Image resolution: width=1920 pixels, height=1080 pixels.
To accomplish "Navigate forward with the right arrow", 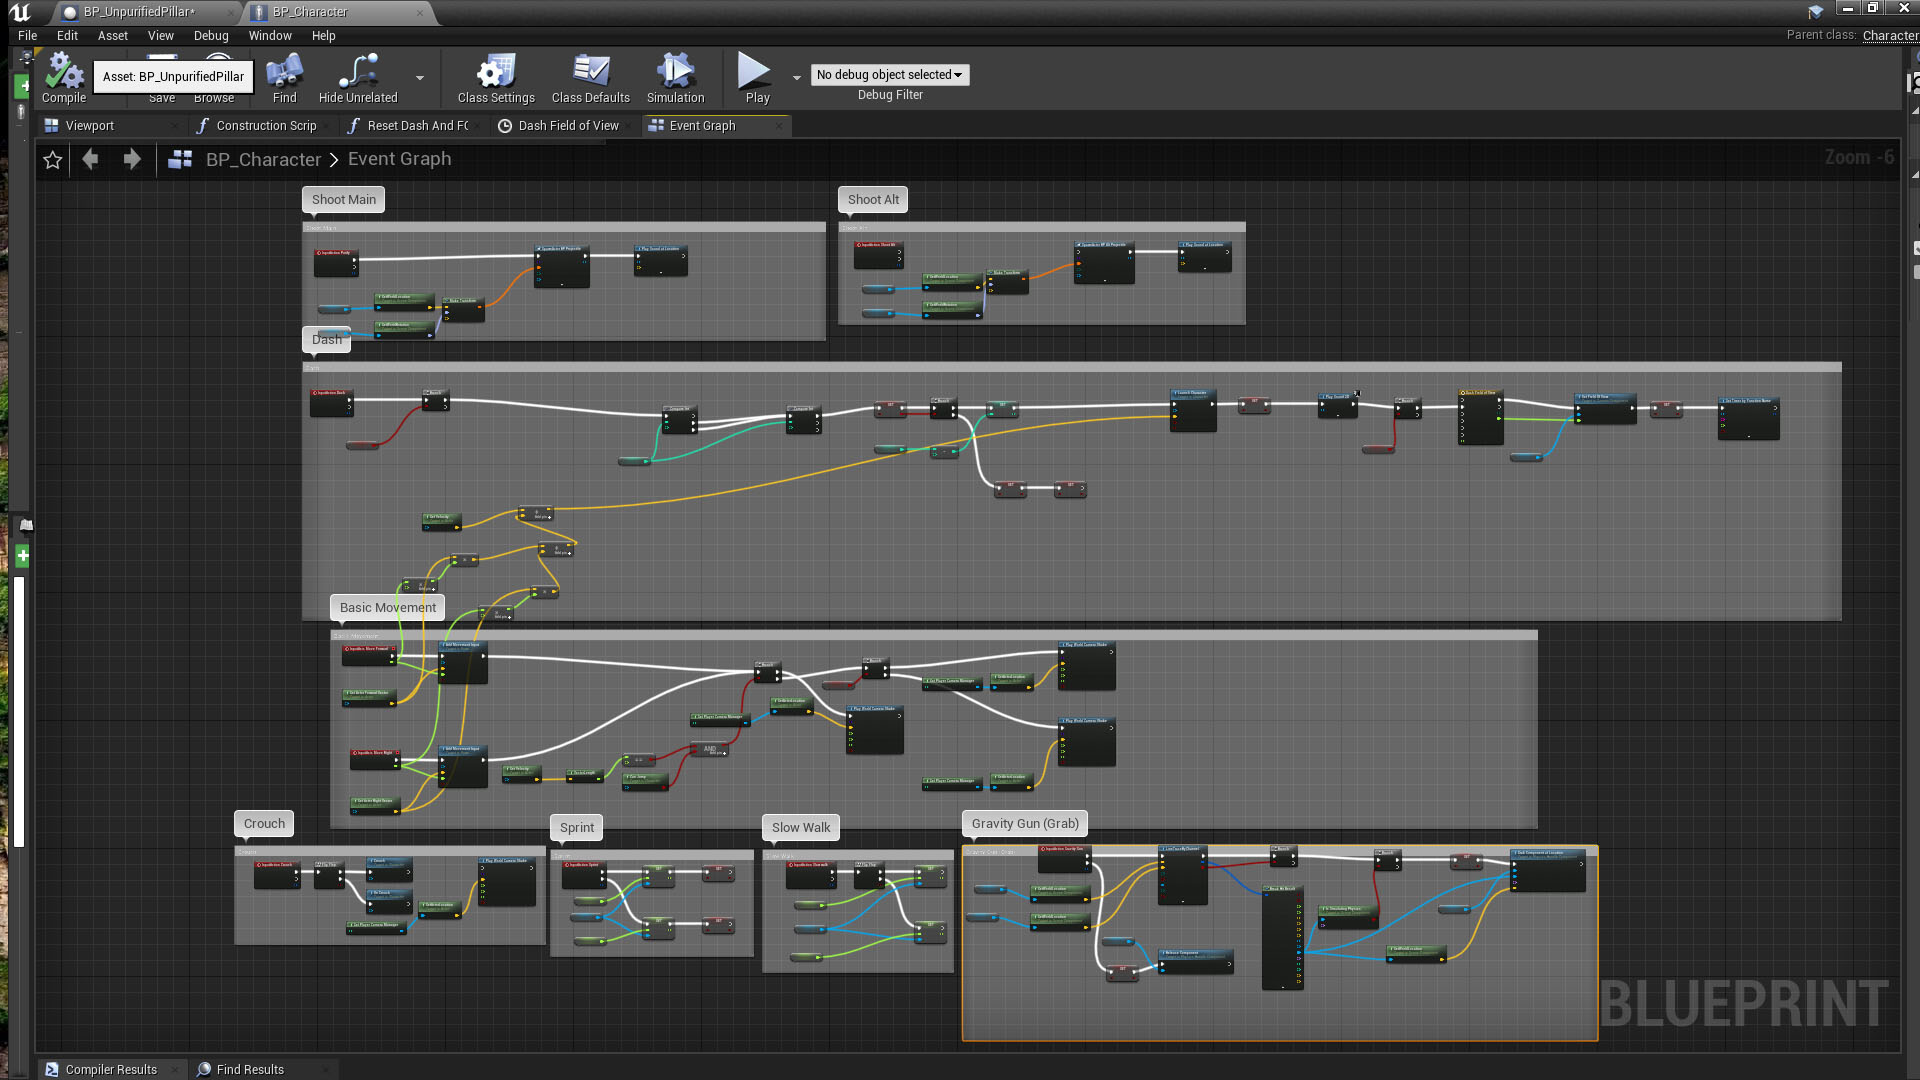I will (132, 159).
